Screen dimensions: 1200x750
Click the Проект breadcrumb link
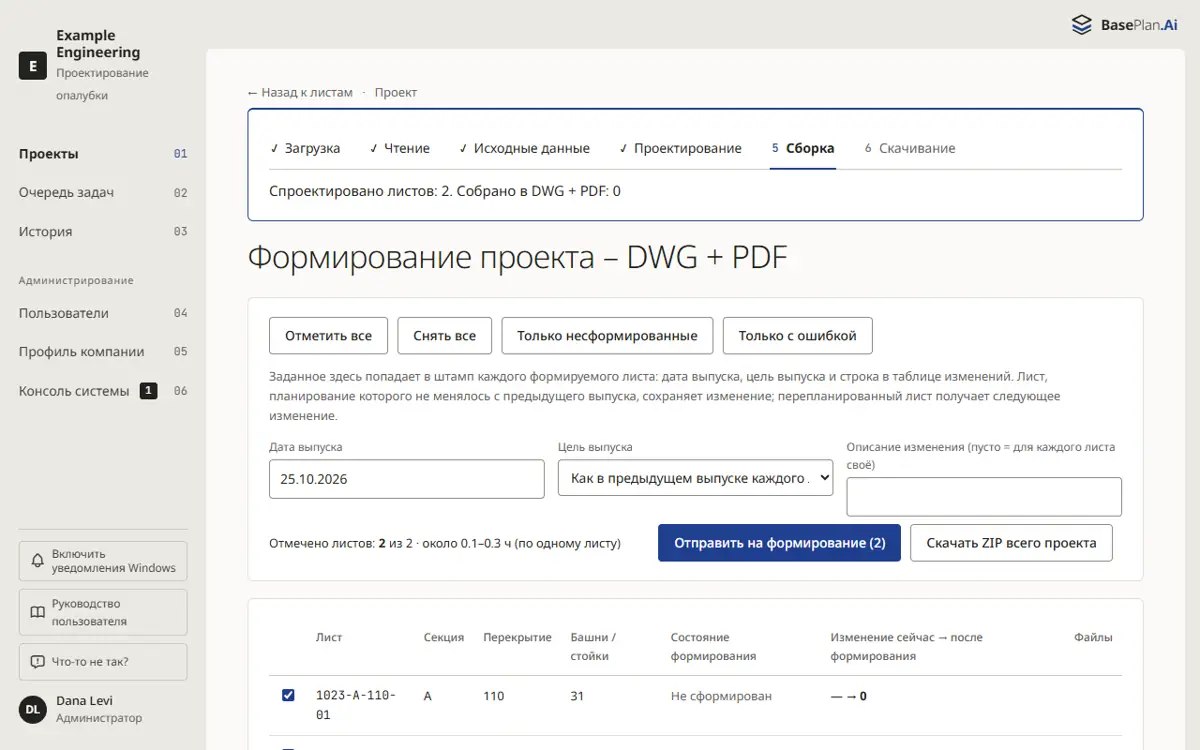pos(396,92)
